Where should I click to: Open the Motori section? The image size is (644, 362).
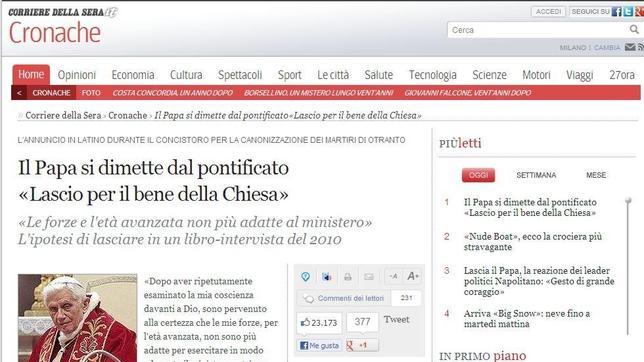[536, 75]
